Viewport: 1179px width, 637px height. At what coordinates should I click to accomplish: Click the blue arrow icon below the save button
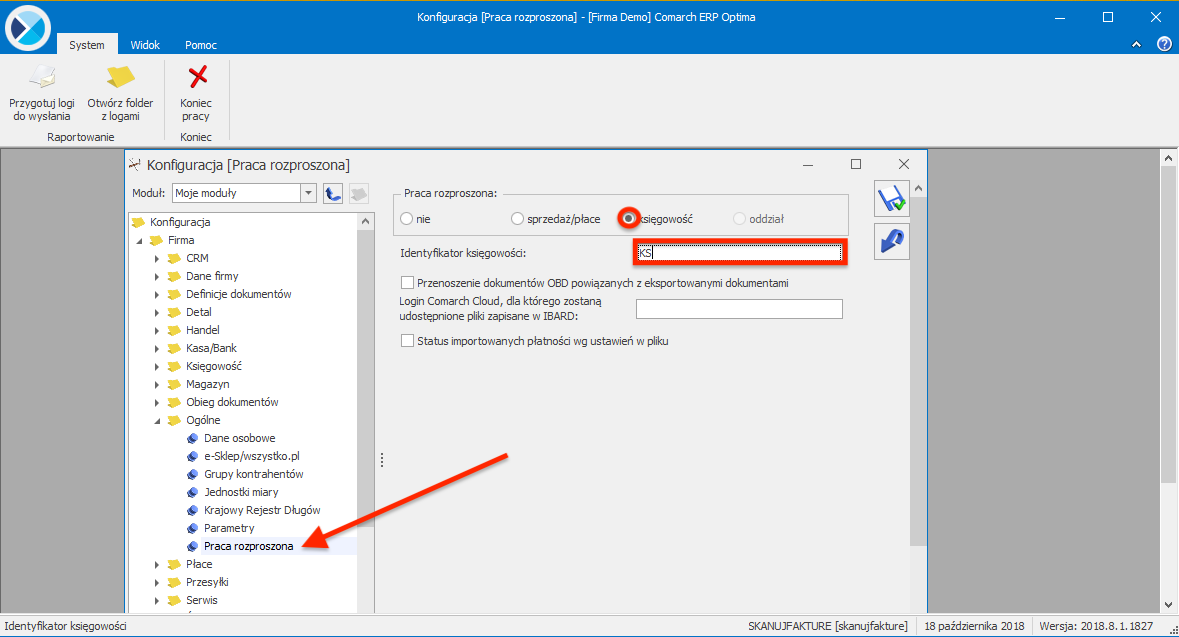pos(892,242)
